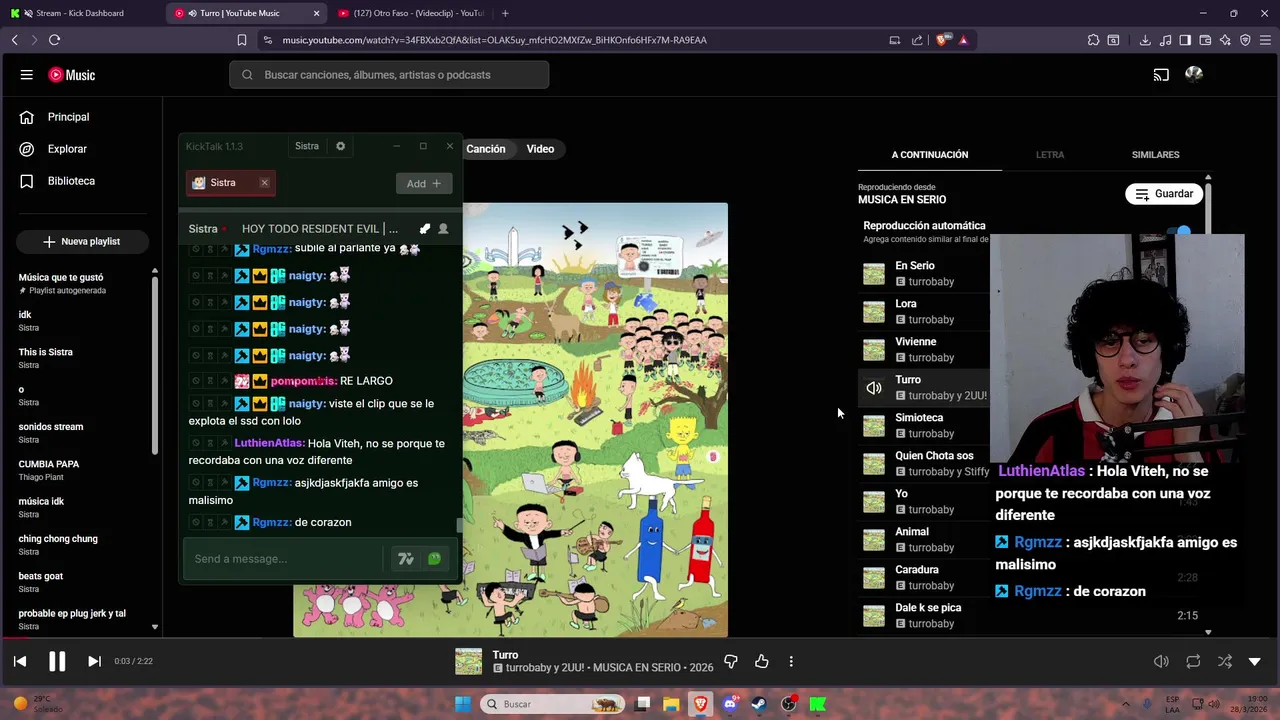The height and width of the screenshot is (720, 1280).
Task: Go to the previous track
Action: pos(20,661)
